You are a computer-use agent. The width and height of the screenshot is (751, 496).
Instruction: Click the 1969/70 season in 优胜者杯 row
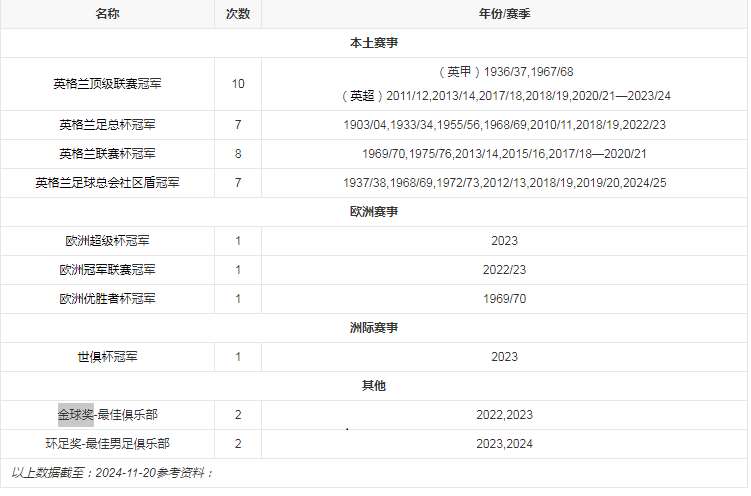click(x=504, y=299)
